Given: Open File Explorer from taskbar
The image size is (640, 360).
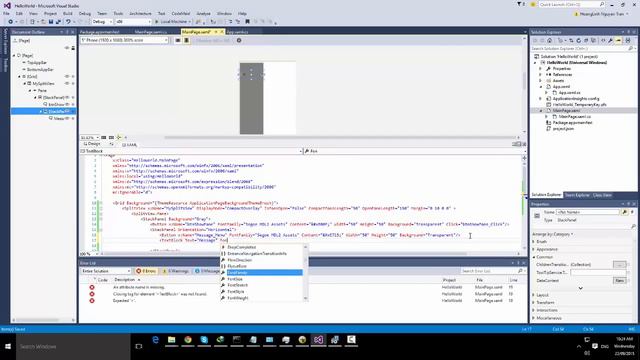Looking at the screenshot, I should [x=171, y=340].
